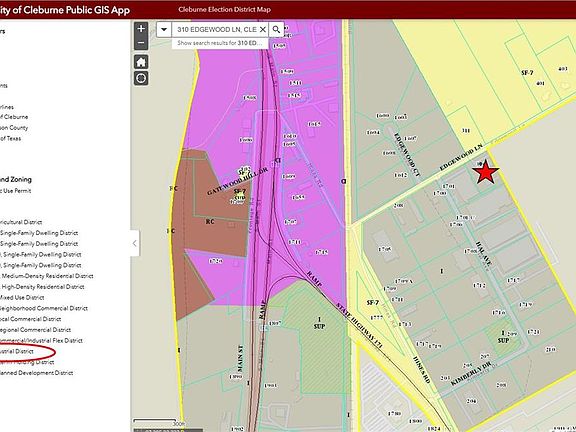The image size is (576, 432).
Task: Select Regional Commercial District legend entry
Action: [35, 330]
